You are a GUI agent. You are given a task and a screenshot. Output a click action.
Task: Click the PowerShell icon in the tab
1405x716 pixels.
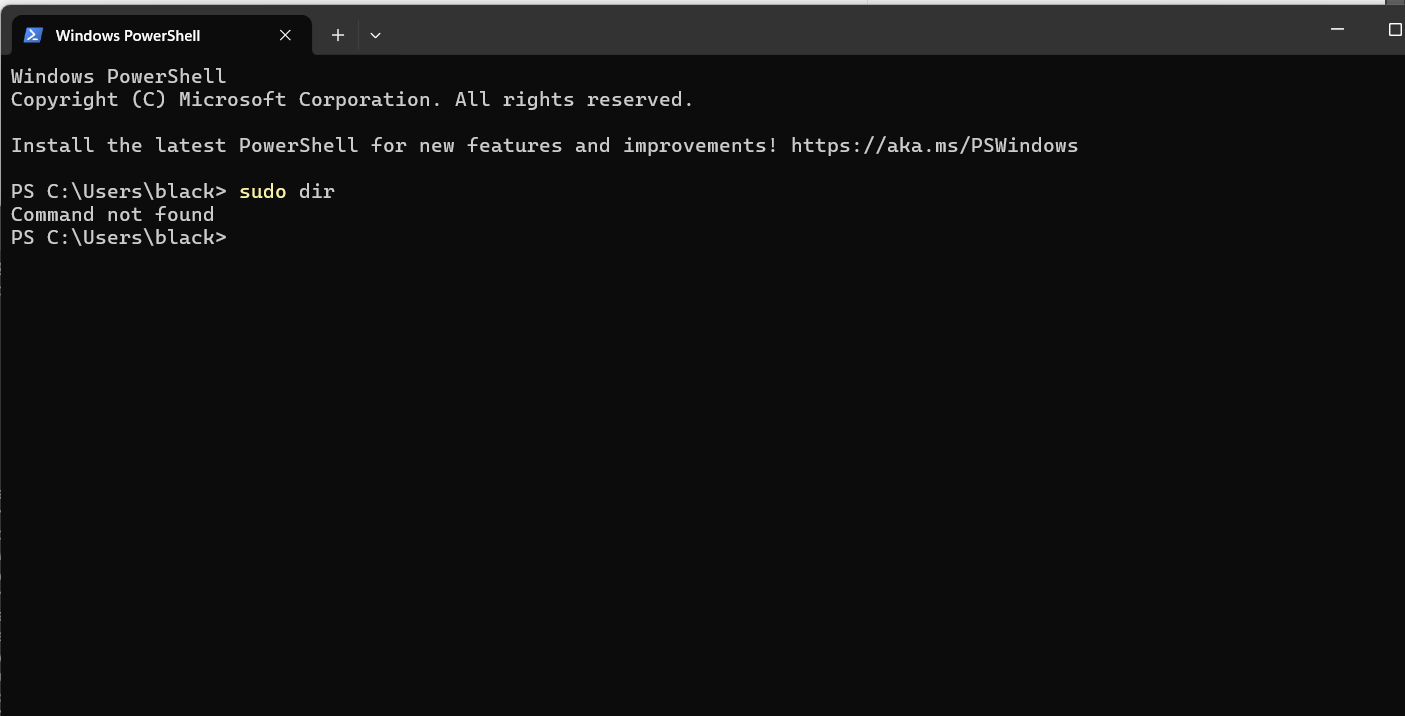point(33,35)
